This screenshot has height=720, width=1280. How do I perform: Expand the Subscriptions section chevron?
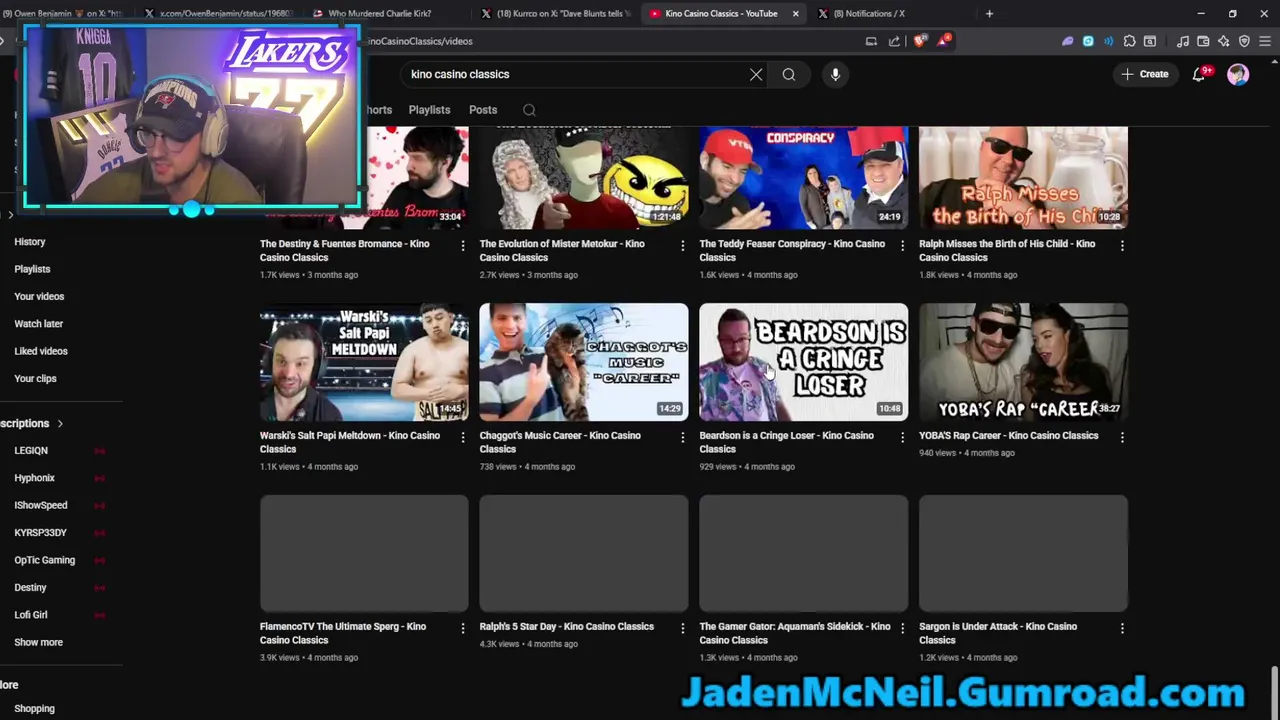(x=60, y=424)
